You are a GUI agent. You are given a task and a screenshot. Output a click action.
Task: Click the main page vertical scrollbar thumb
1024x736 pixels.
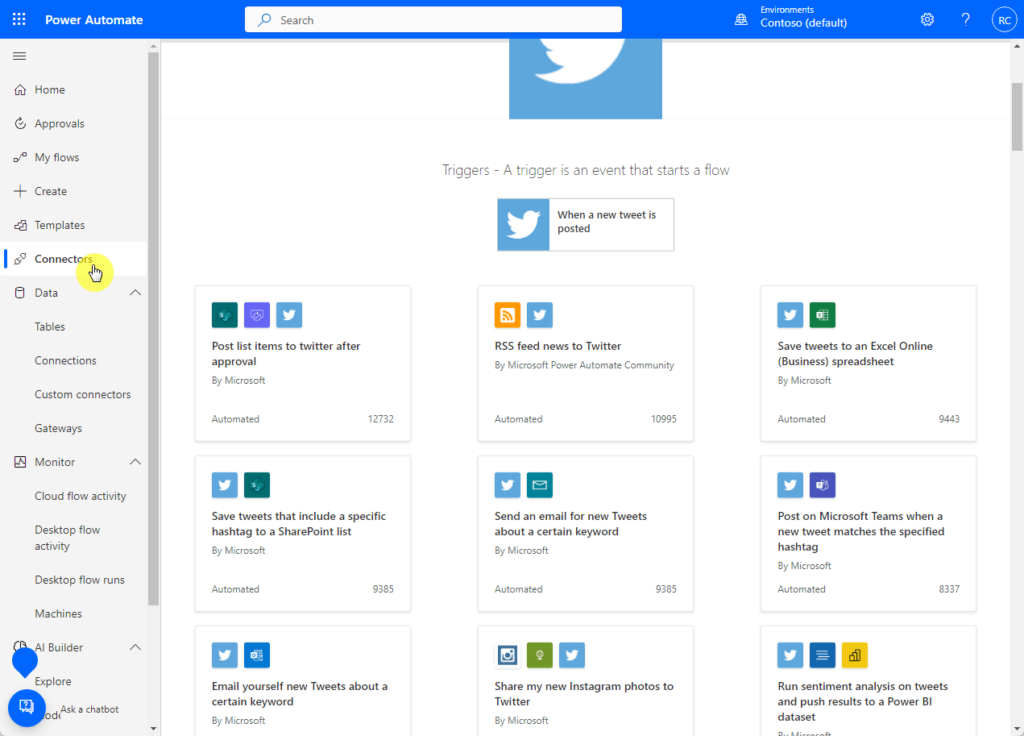1017,117
